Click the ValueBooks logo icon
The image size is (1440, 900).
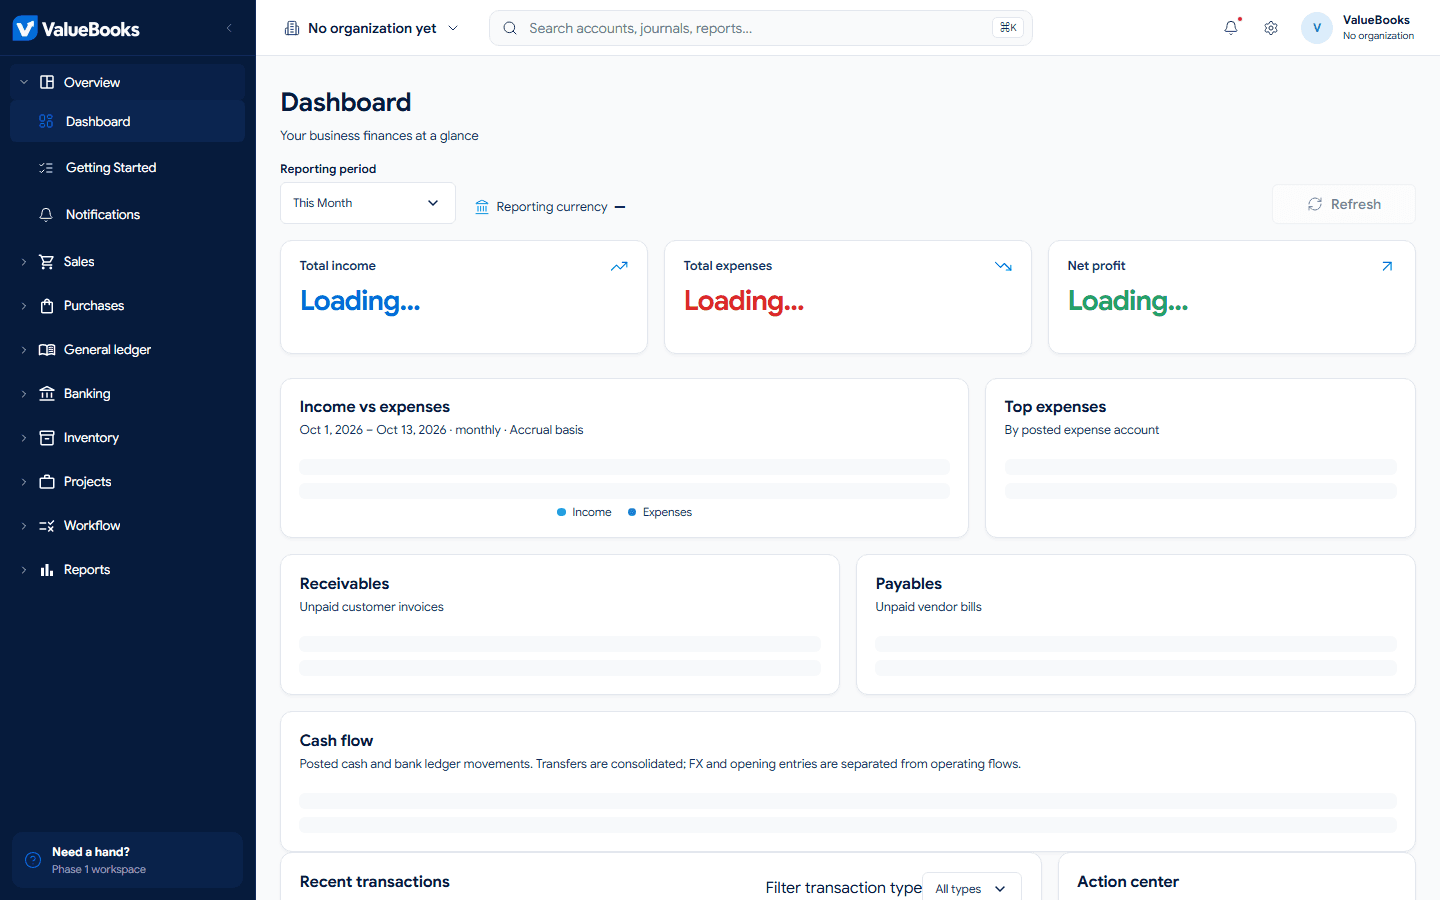25,28
